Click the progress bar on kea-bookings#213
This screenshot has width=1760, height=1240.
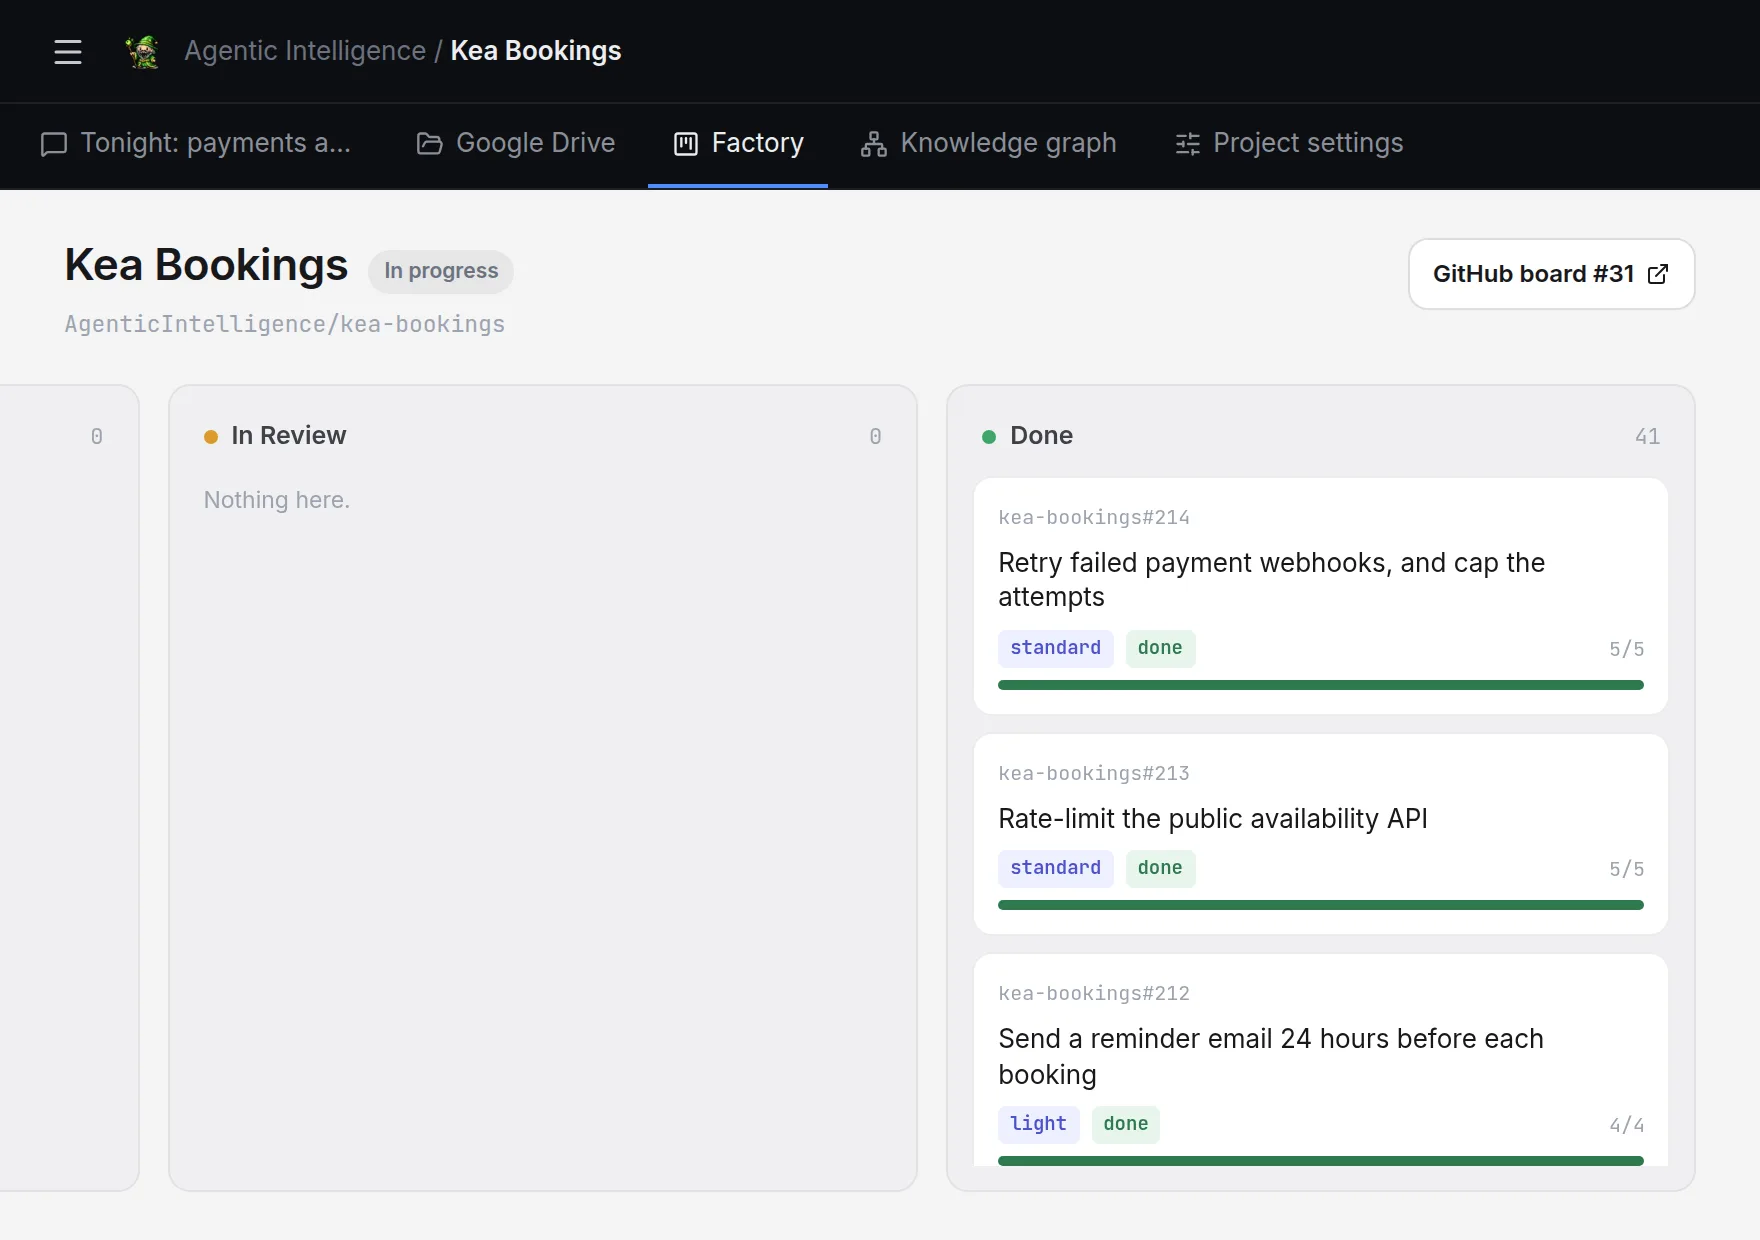1320,905
